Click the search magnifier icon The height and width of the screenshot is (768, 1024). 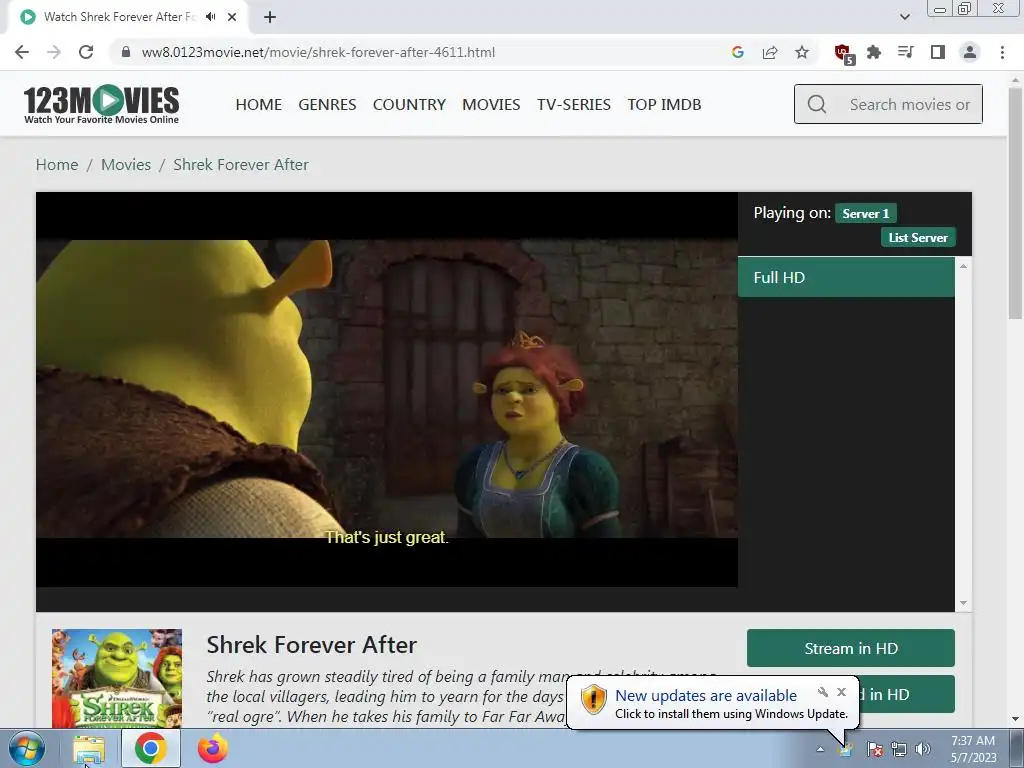tap(817, 104)
